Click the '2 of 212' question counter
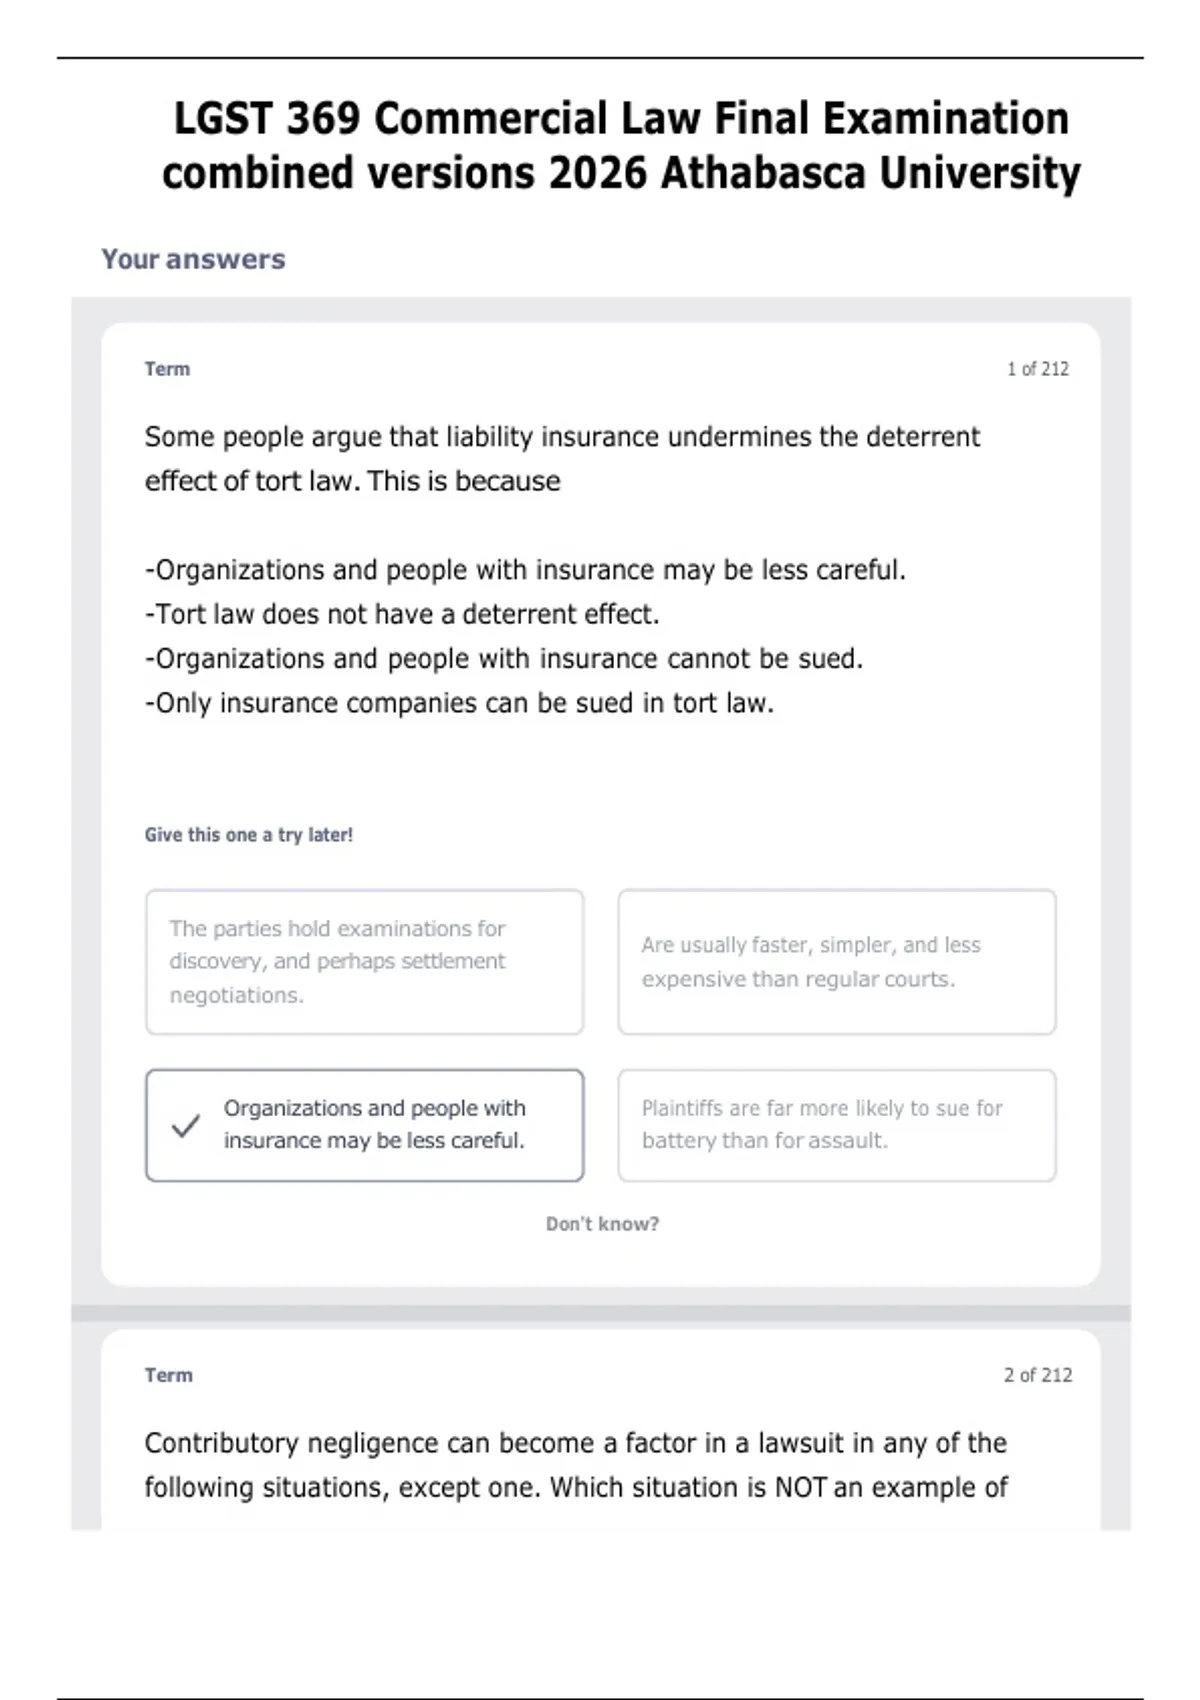Viewport: 1200px width, 1700px height. [x=1038, y=1375]
